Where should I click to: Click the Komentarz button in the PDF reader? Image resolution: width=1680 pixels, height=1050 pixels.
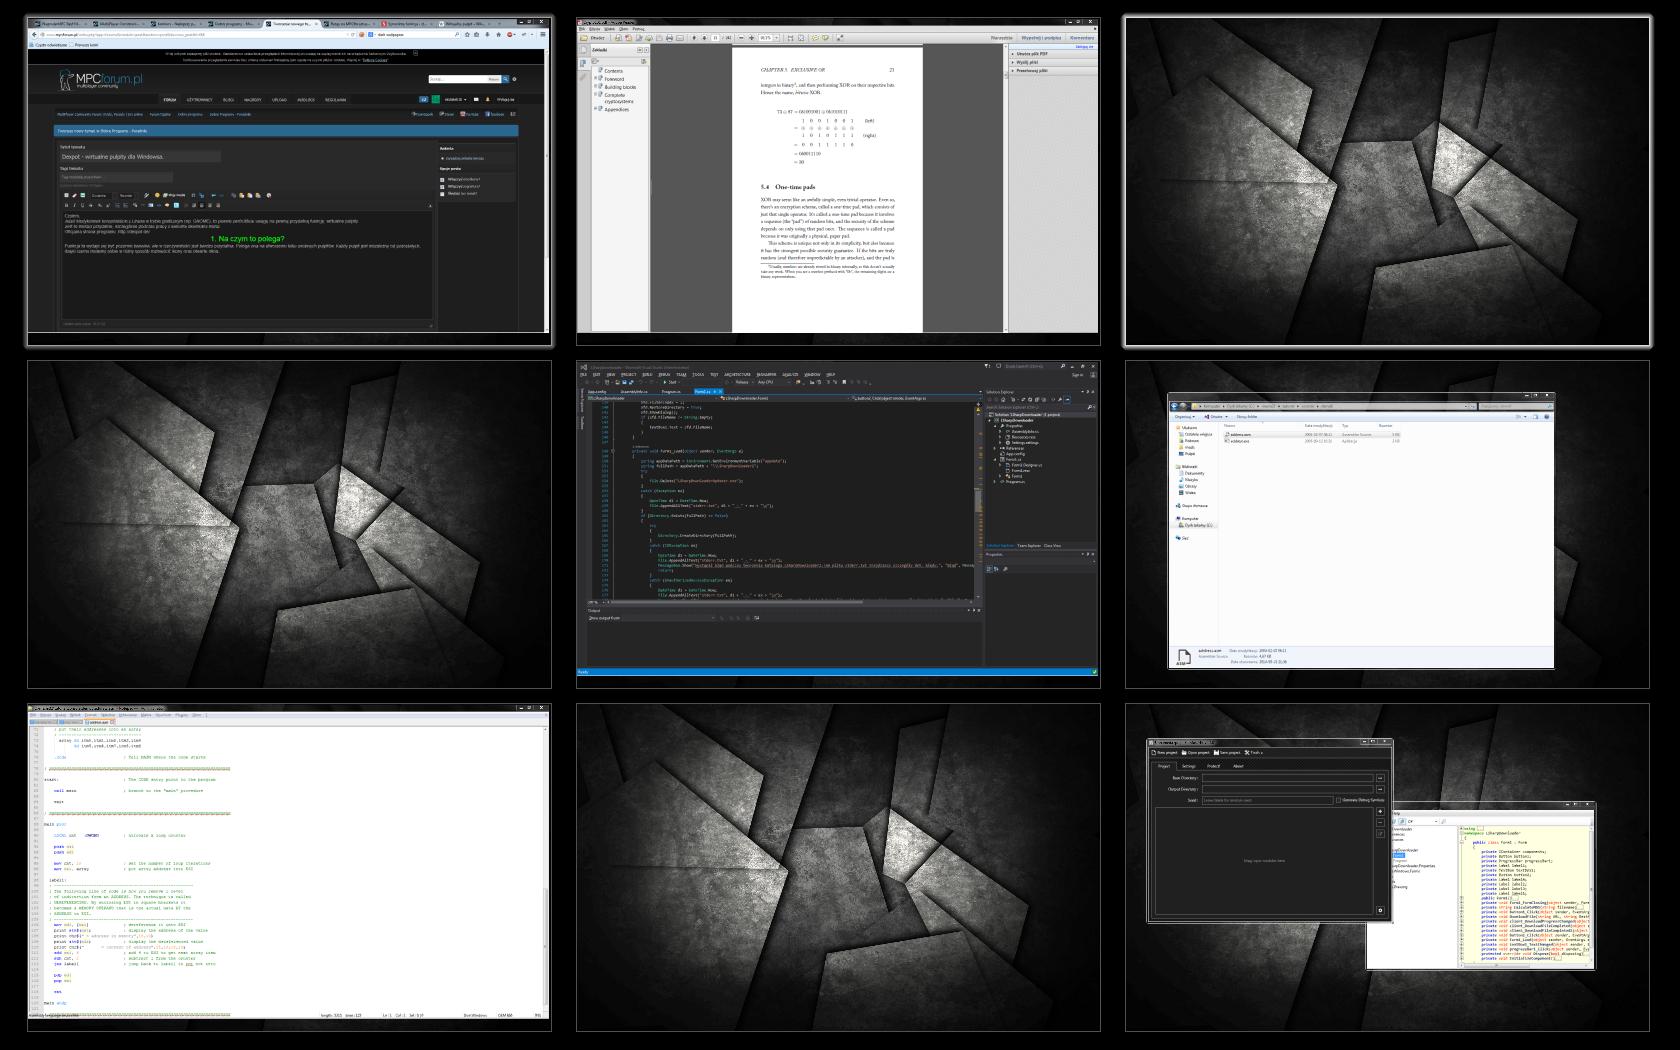(1082, 38)
